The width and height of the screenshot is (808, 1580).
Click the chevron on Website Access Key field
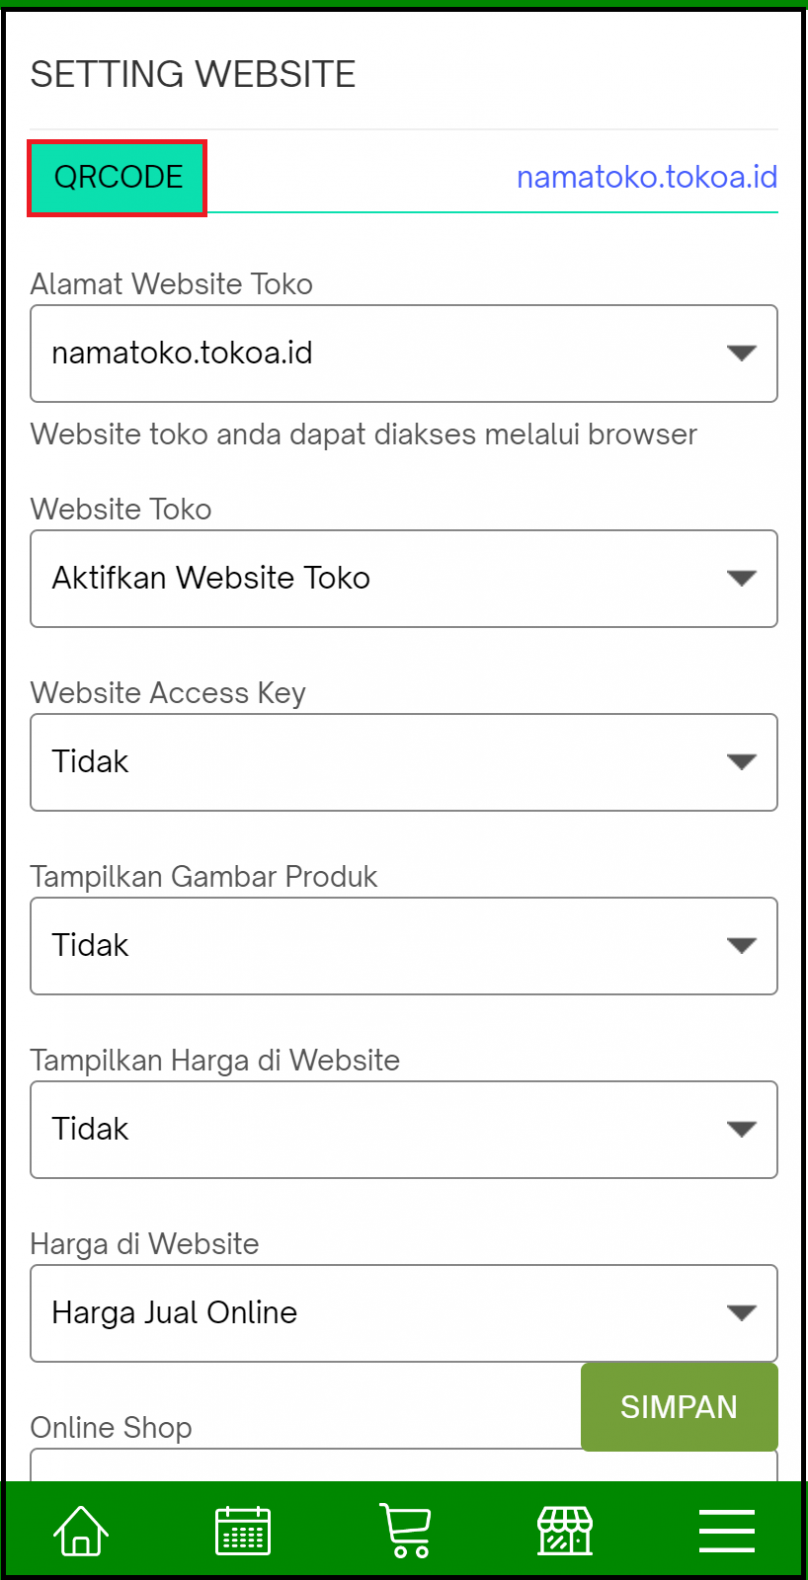pos(744,761)
